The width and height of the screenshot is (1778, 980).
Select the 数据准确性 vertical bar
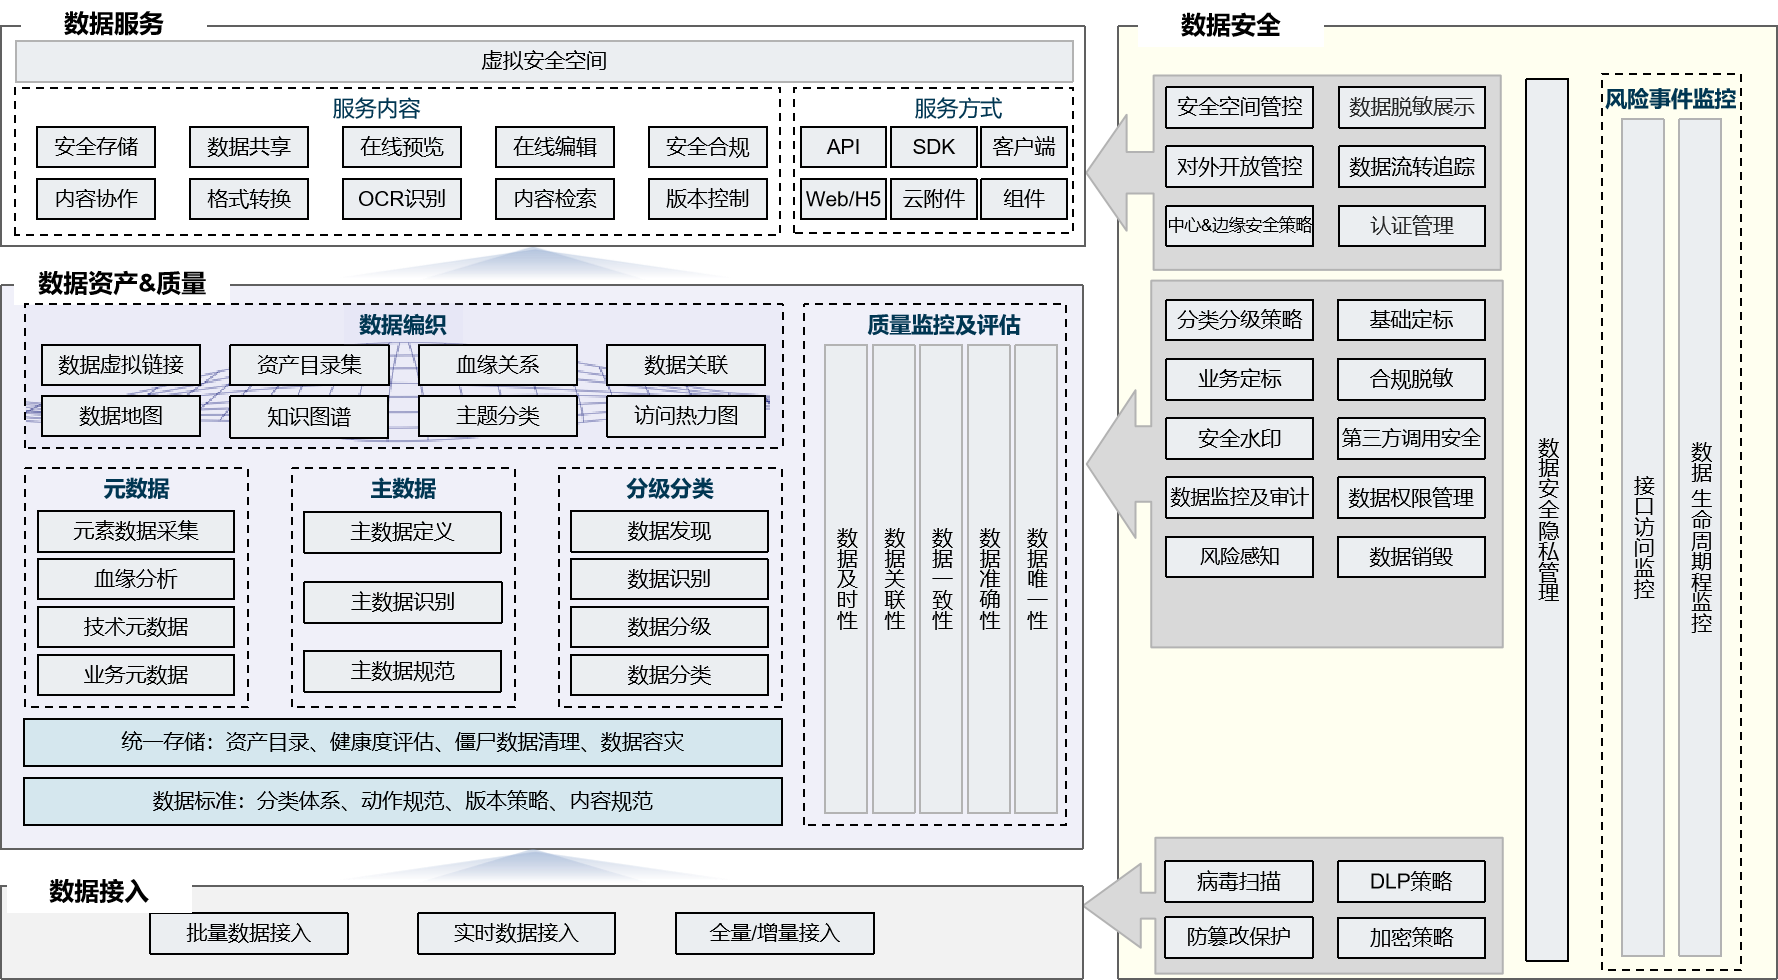[x=989, y=579]
